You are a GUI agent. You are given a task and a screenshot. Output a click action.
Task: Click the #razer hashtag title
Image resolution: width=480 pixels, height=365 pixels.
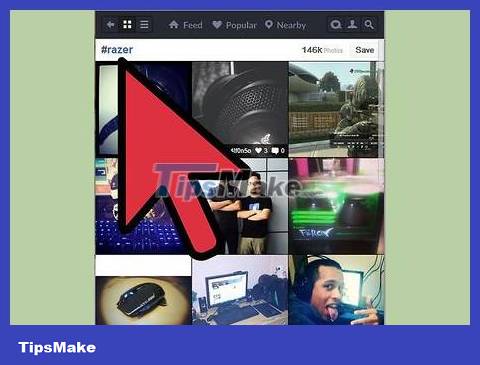tap(117, 50)
